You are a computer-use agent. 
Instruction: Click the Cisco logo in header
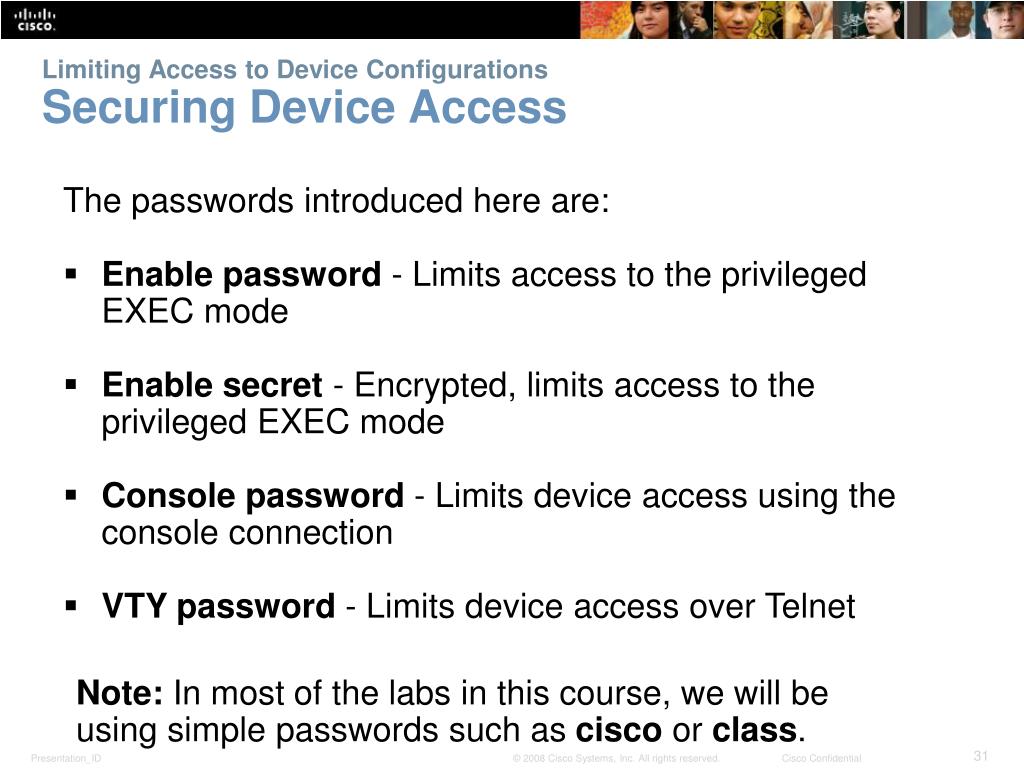point(35,20)
